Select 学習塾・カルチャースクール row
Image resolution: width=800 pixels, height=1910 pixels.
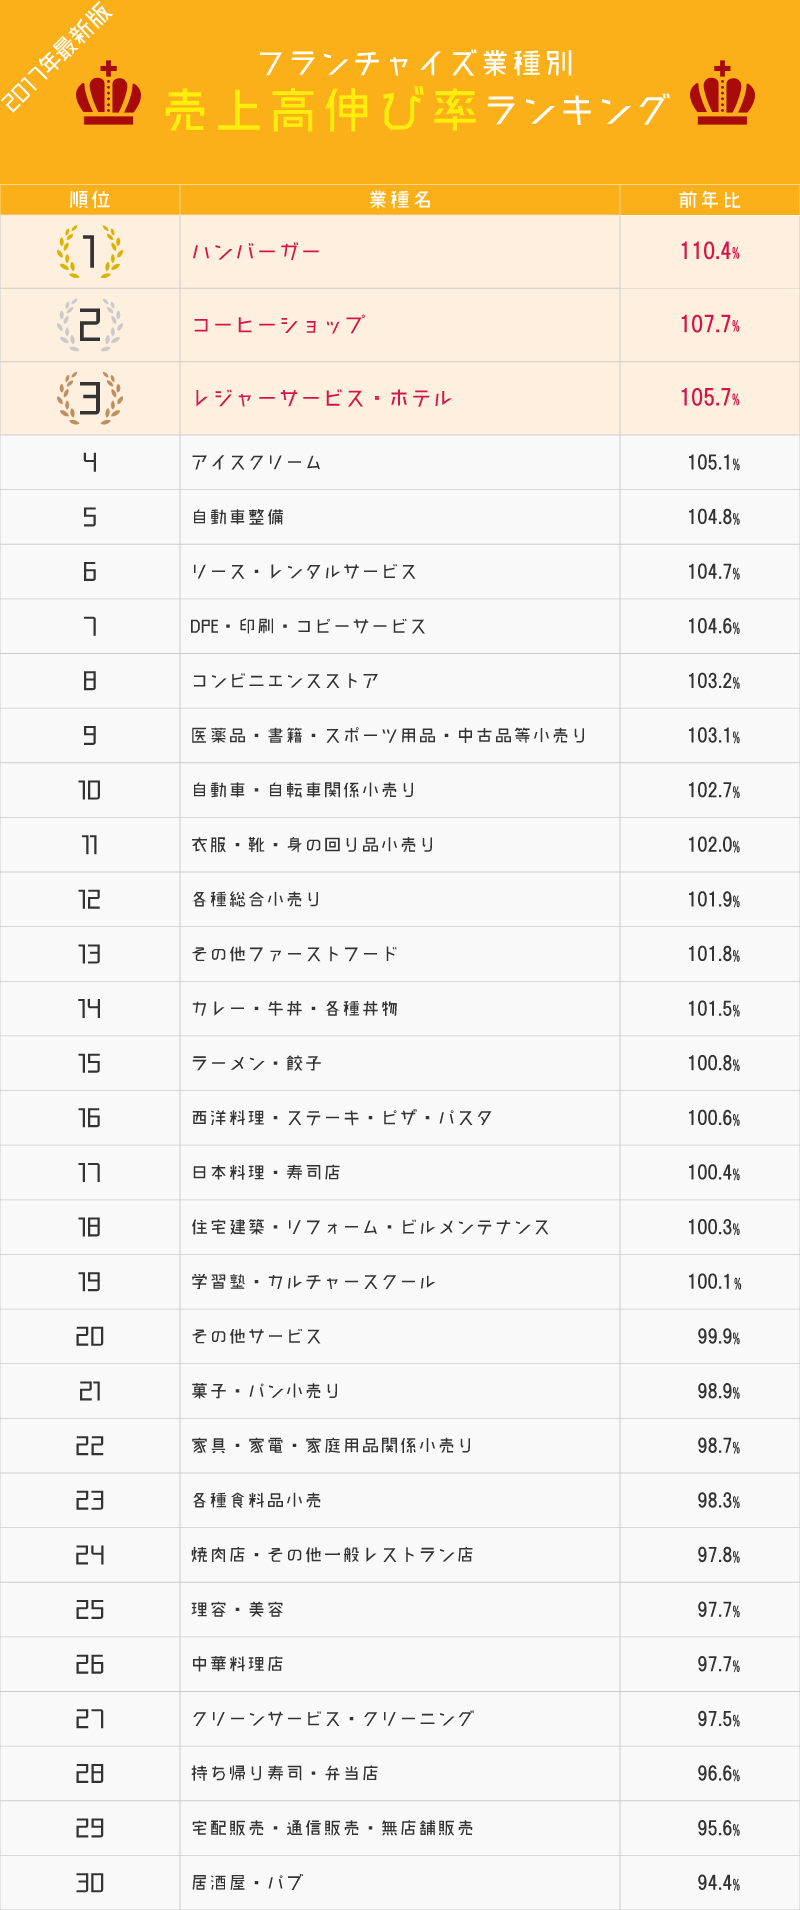coord(400,1282)
